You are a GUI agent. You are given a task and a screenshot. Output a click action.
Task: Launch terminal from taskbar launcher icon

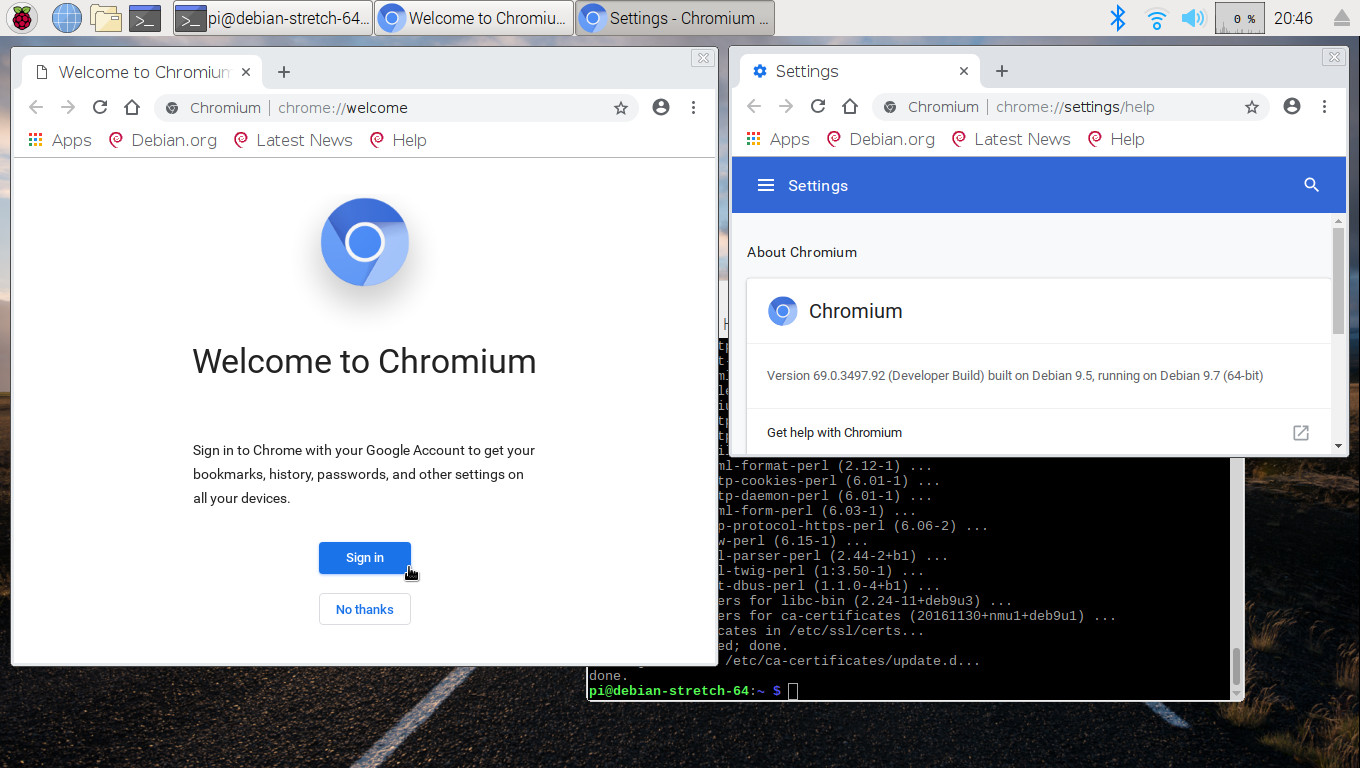[x=145, y=17]
